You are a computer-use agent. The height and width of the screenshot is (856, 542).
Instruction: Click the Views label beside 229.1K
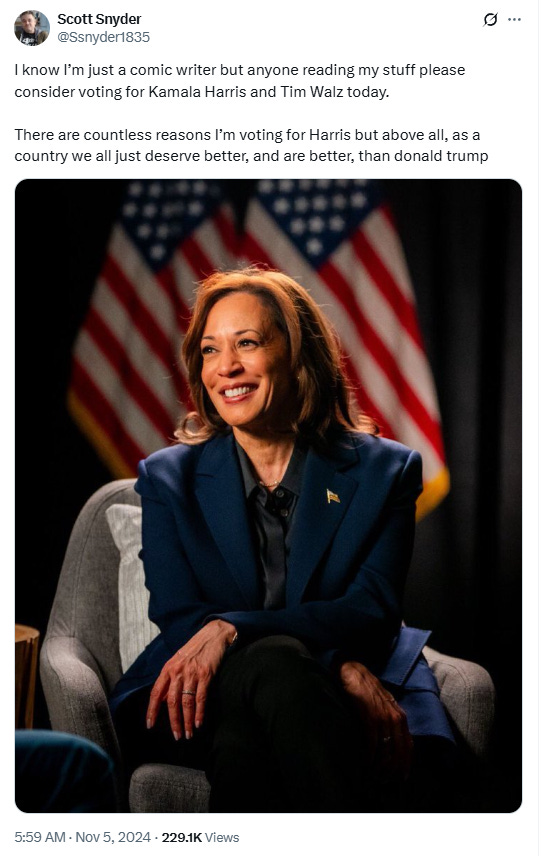coord(222,837)
